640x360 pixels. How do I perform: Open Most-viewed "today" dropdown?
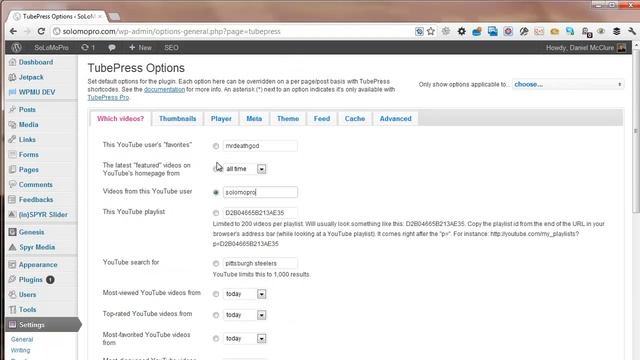pos(245,294)
